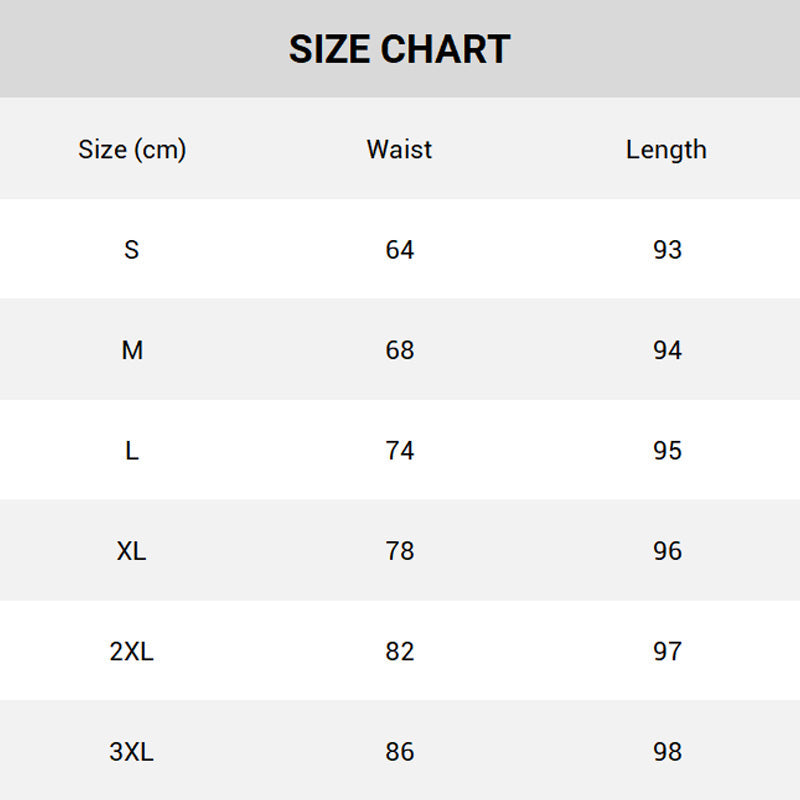Select the Size (cm) column header
The width and height of the screenshot is (800, 800).
point(132,150)
